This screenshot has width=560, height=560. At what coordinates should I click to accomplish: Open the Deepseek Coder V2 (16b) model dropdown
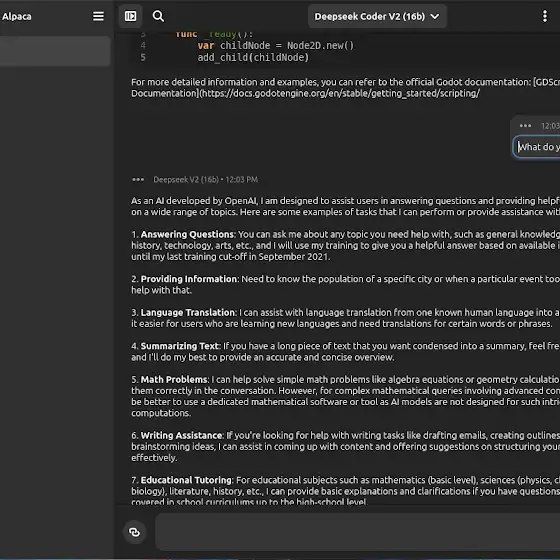(377, 16)
